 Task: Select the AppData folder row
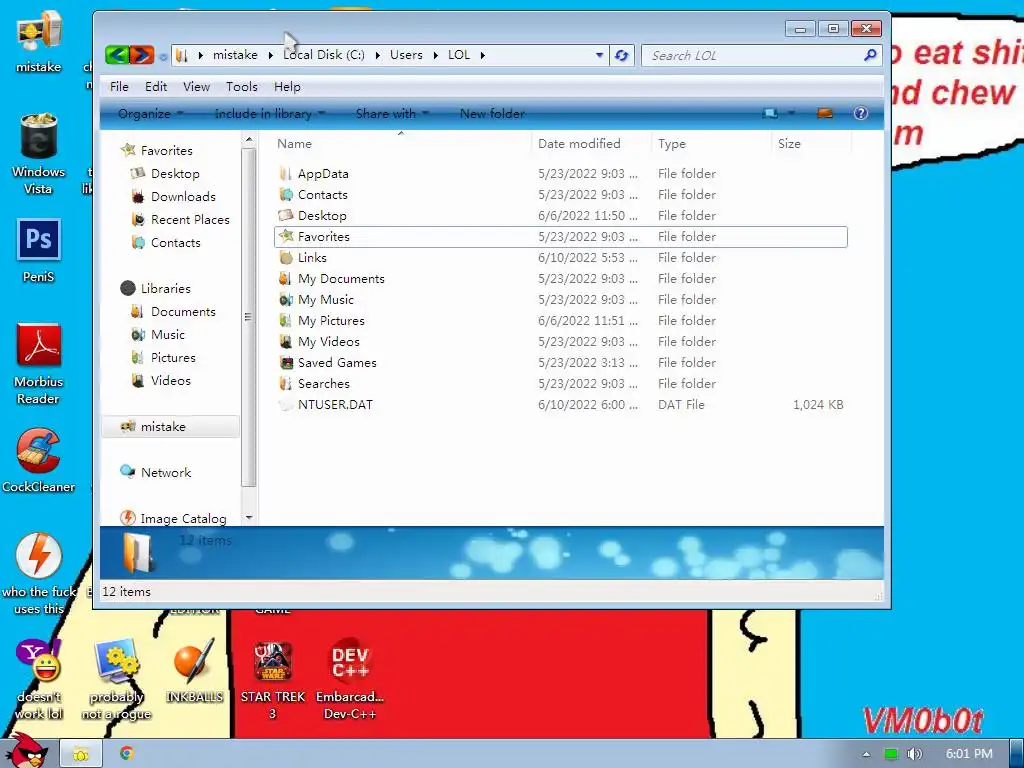tap(562, 174)
